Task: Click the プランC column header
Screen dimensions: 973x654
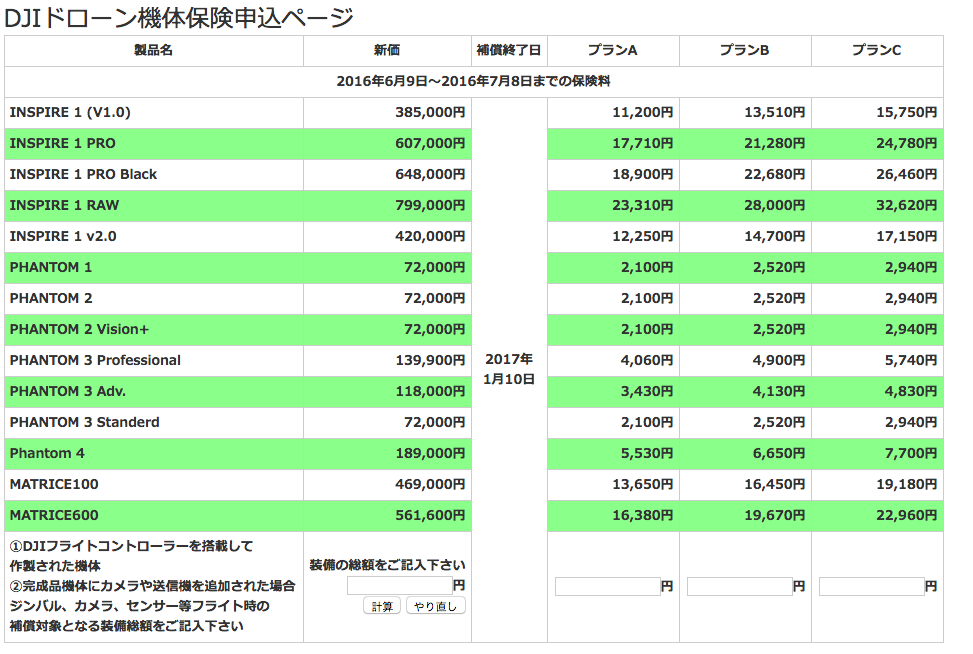Action: (x=877, y=50)
